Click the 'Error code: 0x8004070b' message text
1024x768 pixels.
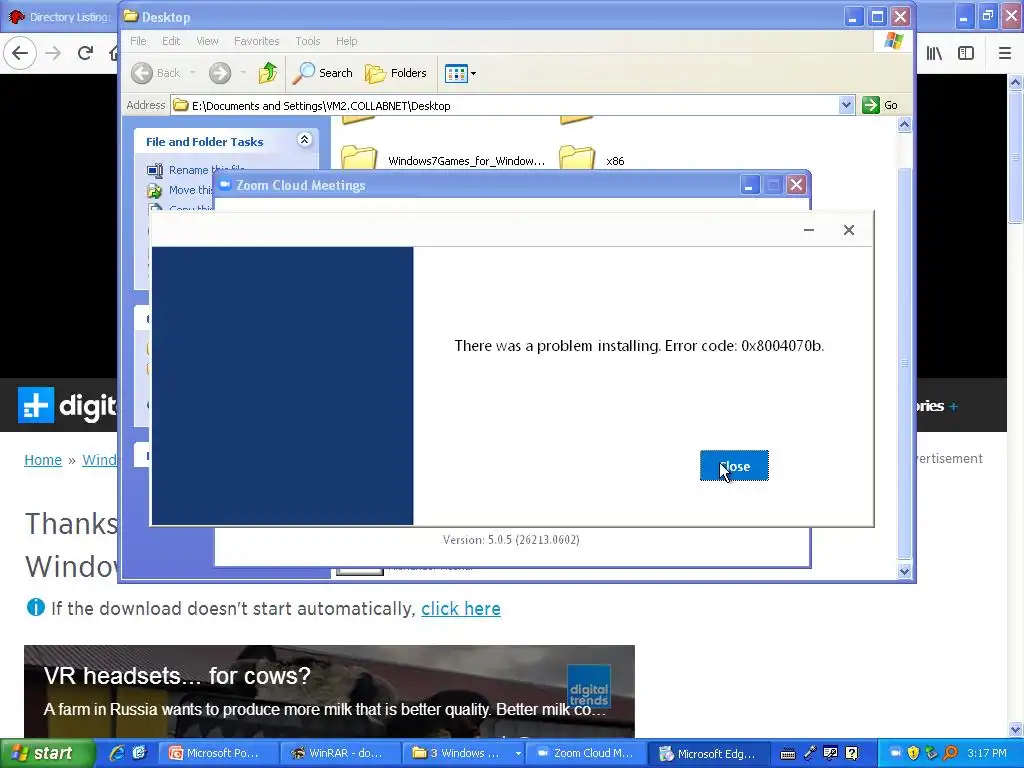(744, 345)
